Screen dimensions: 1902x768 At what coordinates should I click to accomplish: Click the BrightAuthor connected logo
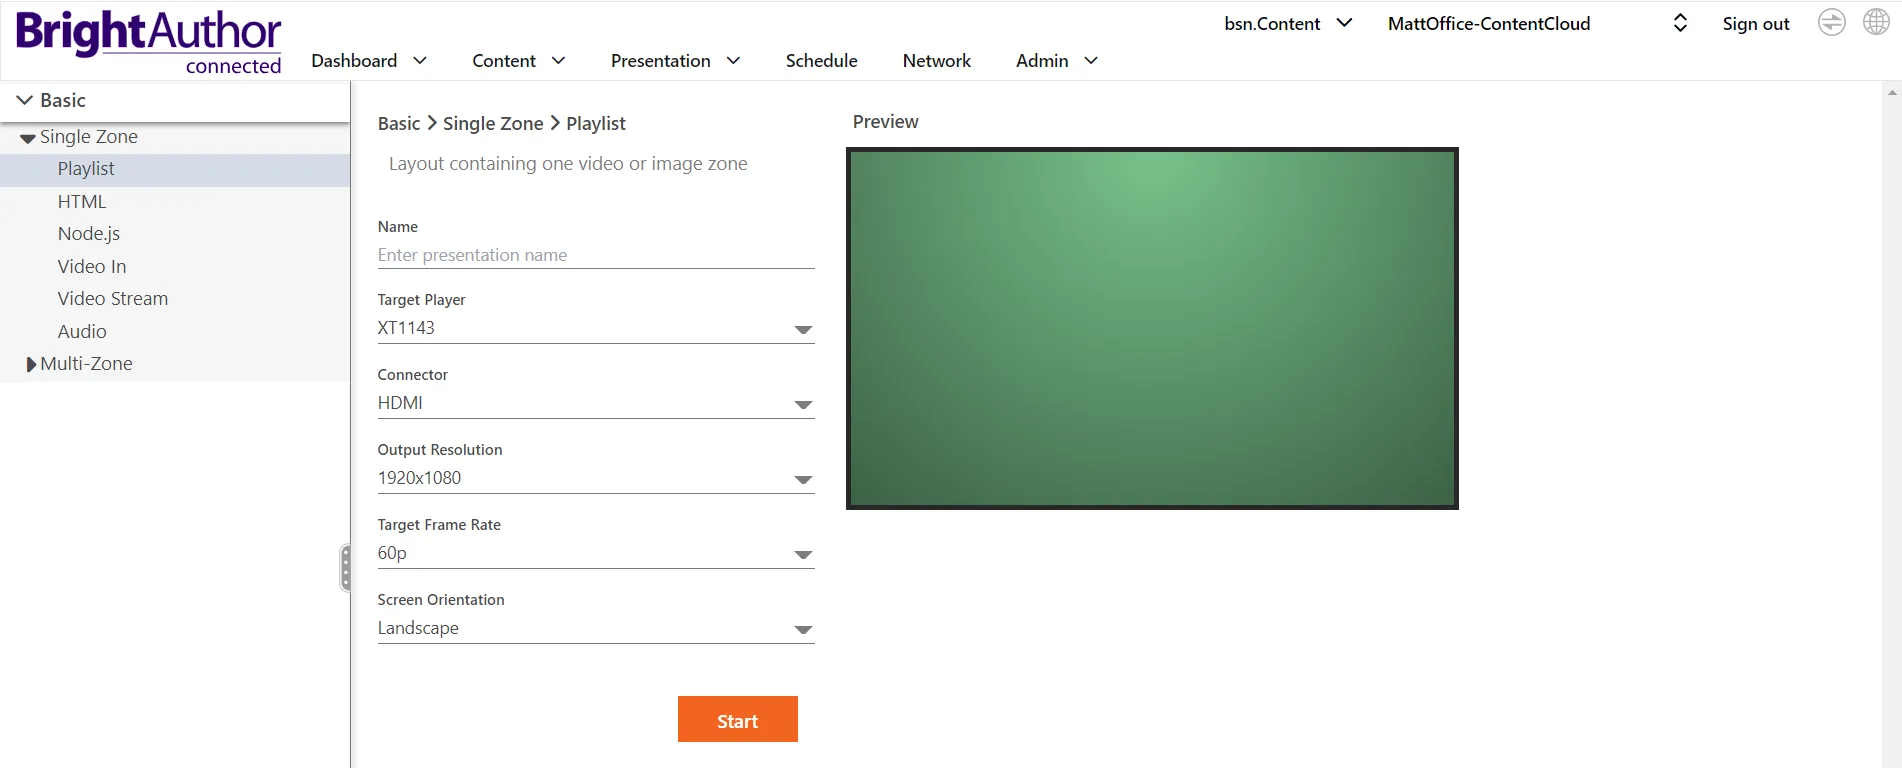(149, 42)
